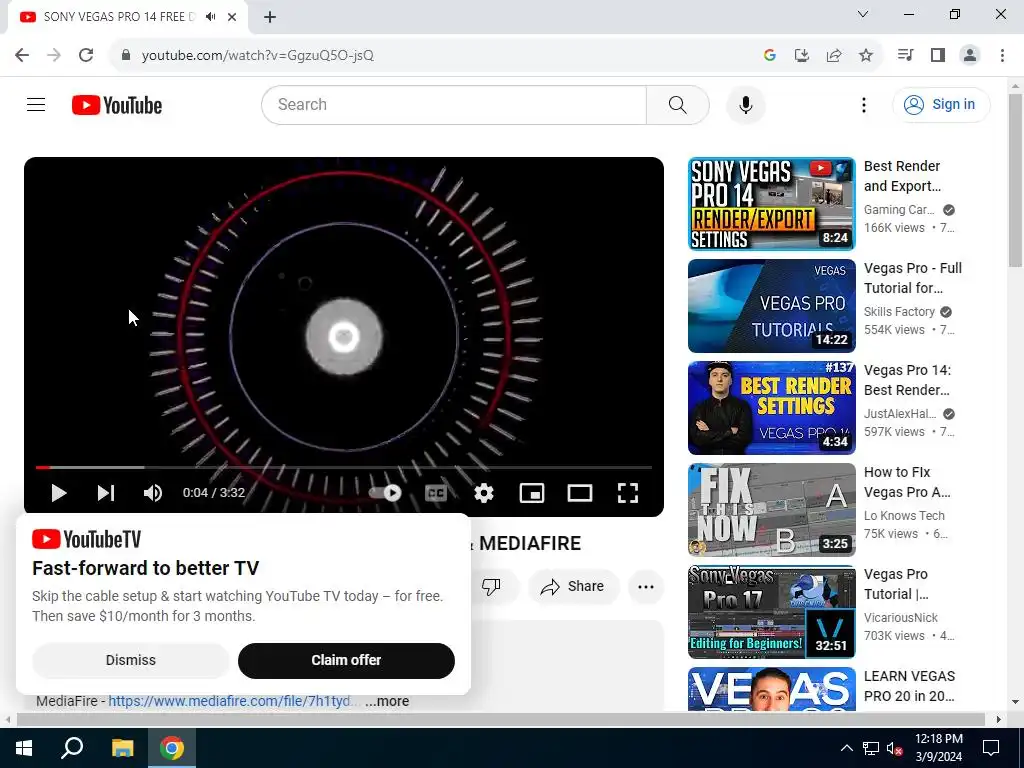
Task: Go back to previous browser page
Action: [x=22, y=55]
